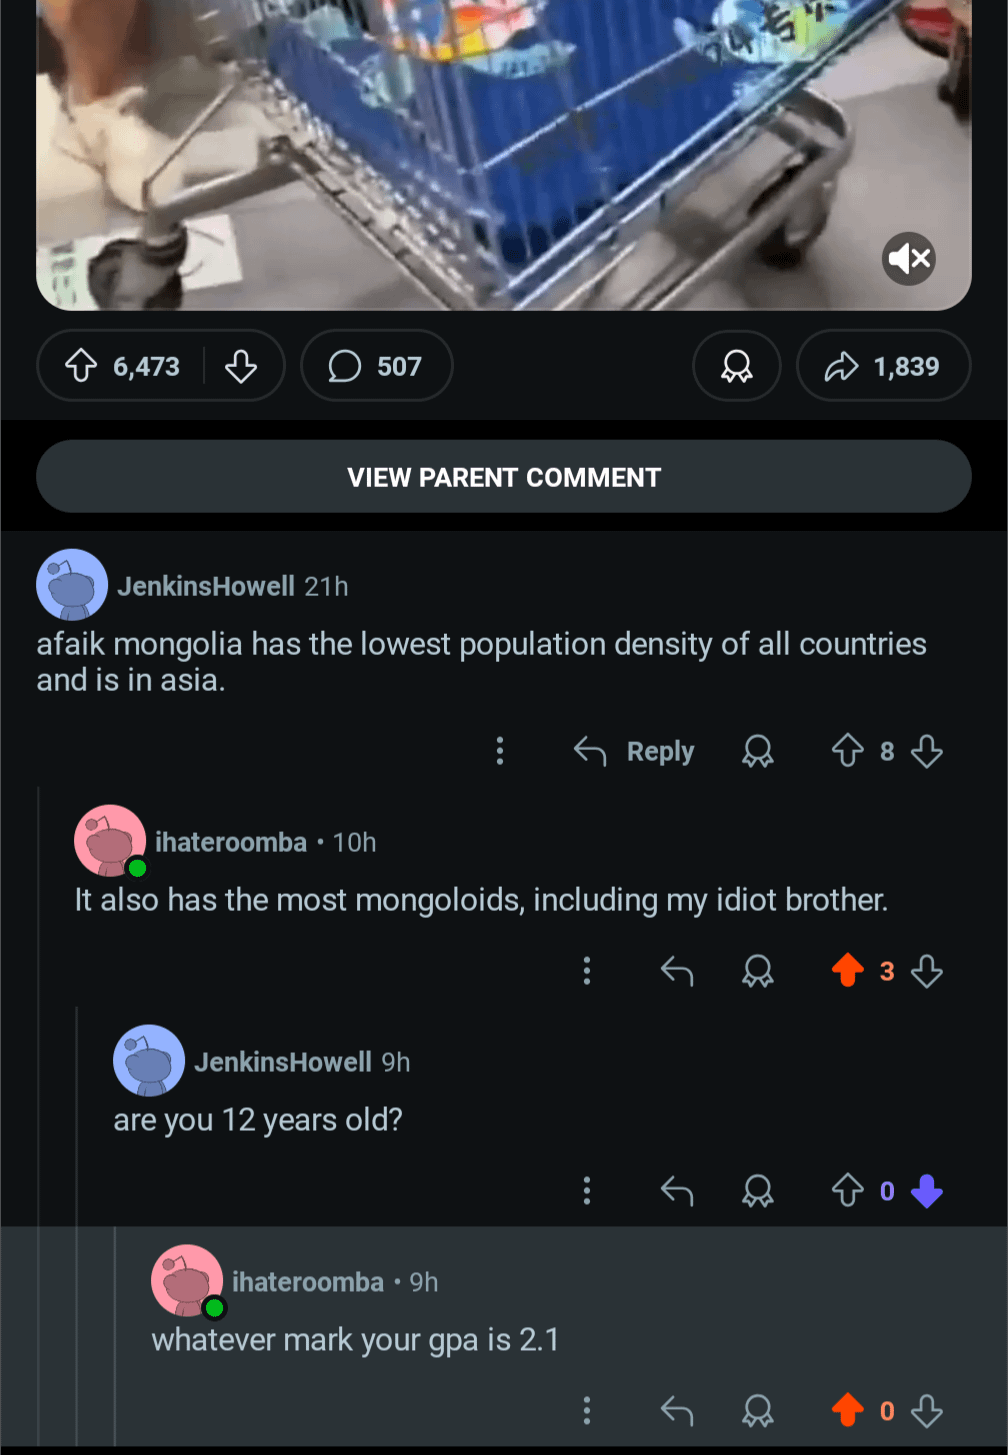Remove the upvote on the idiot brother comment
This screenshot has height=1455, width=1008.
pos(848,971)
